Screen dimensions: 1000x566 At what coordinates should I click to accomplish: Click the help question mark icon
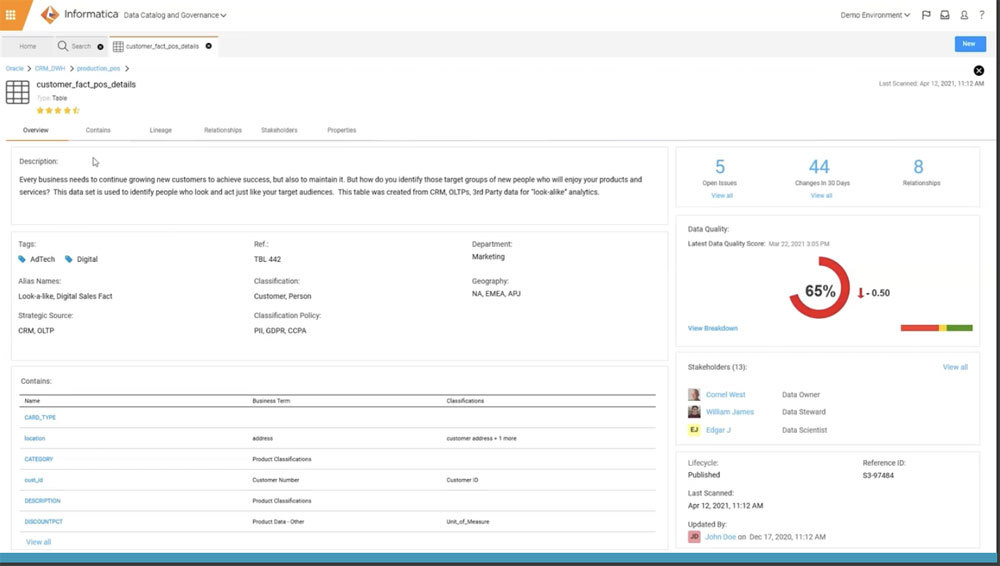point(982,15)
